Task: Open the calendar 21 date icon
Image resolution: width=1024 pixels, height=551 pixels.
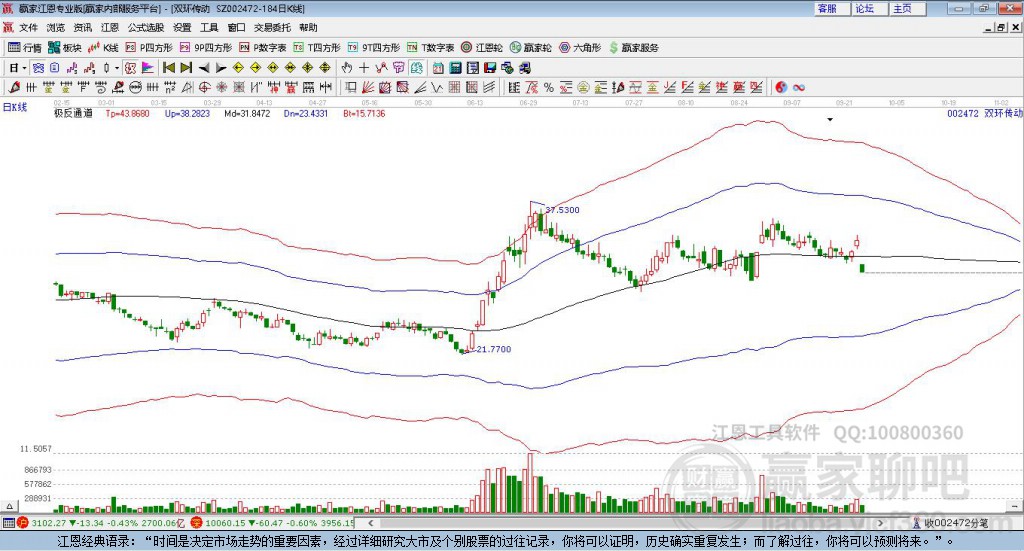Action: tap(438, 68)
